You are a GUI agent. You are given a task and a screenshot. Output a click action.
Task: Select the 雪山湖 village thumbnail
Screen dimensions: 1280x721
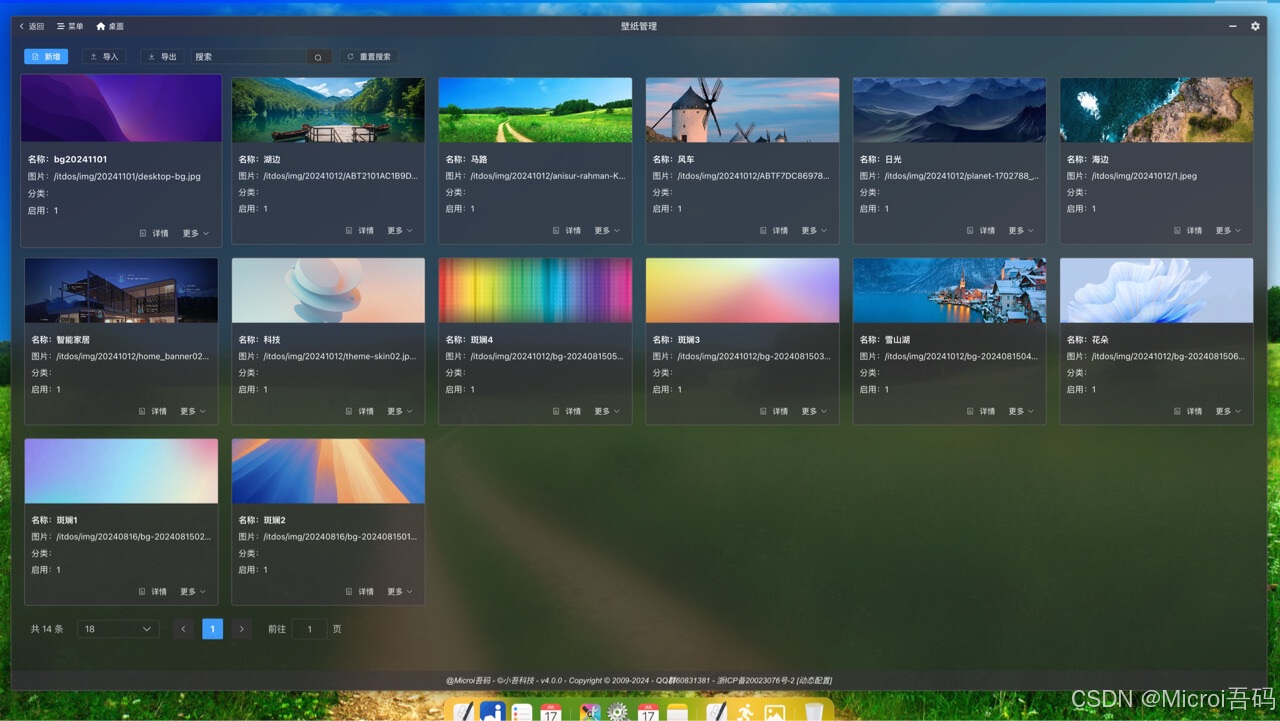click(949, 291)
